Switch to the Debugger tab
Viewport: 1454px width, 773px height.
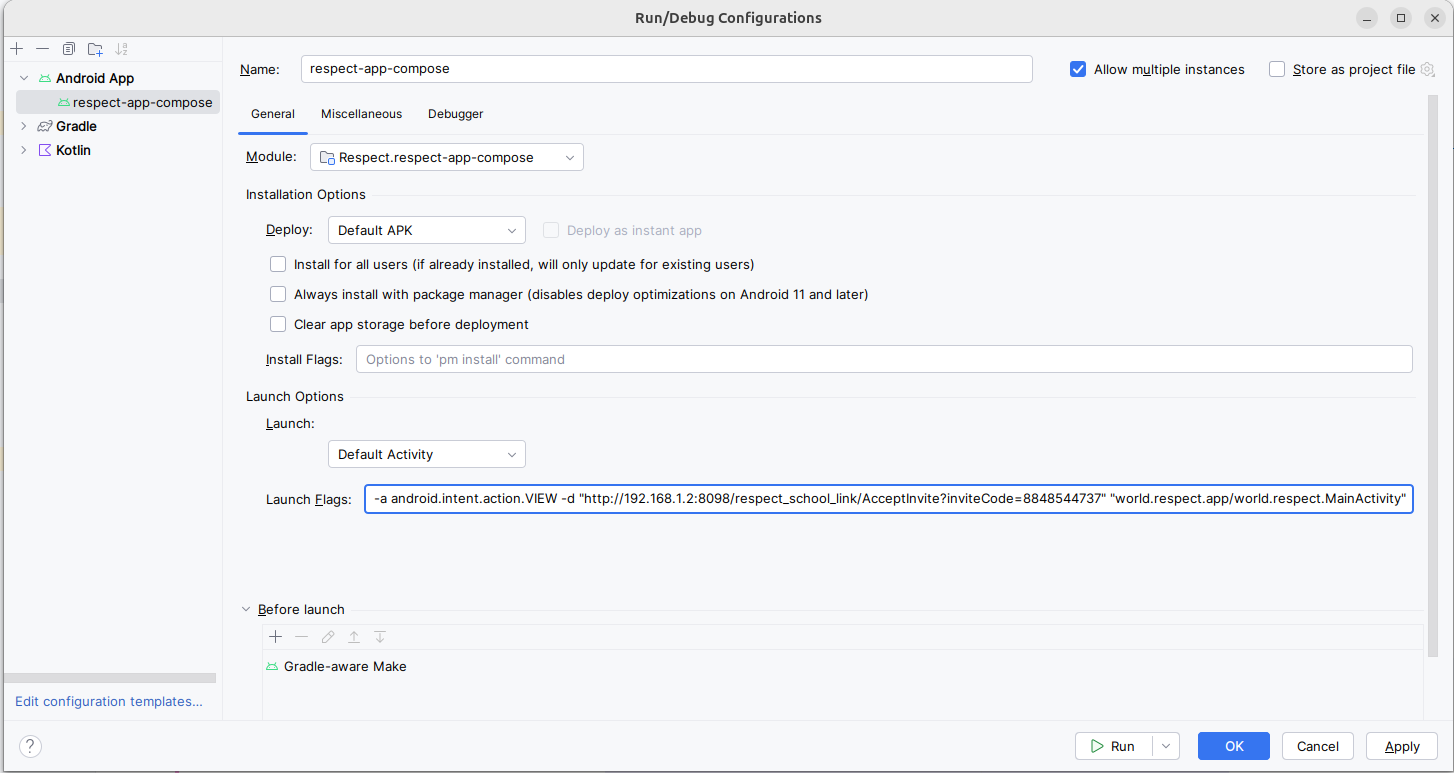click(455, 114)
